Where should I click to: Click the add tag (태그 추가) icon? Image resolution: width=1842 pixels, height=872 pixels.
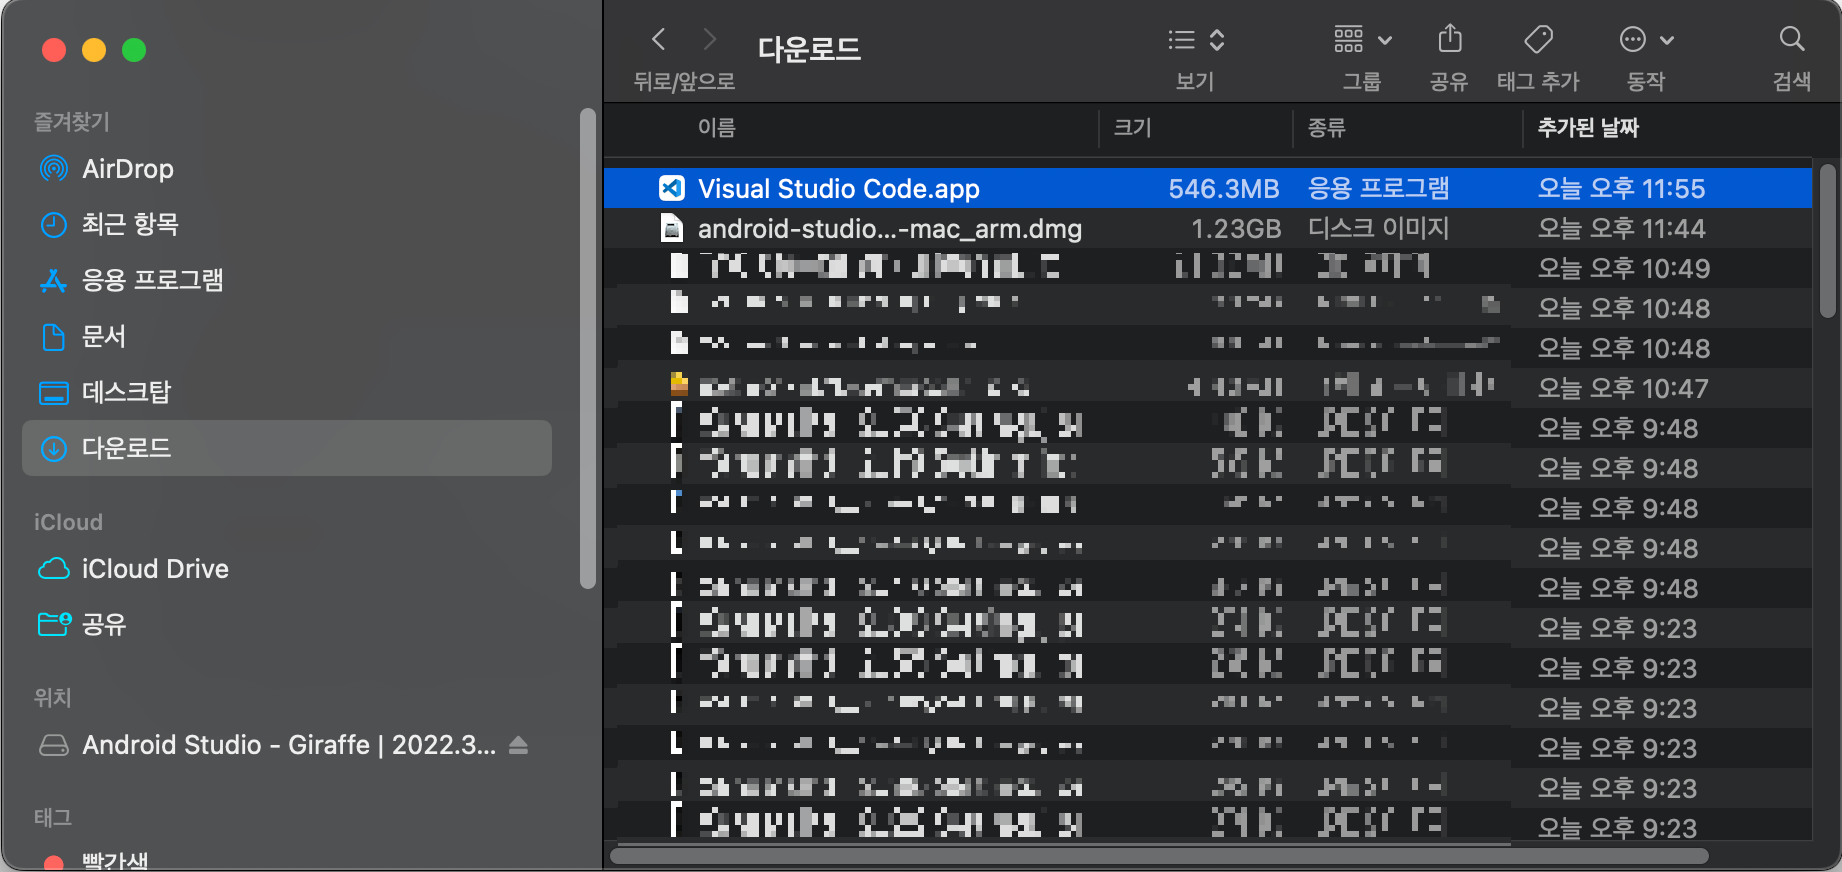coord(1538,40)
